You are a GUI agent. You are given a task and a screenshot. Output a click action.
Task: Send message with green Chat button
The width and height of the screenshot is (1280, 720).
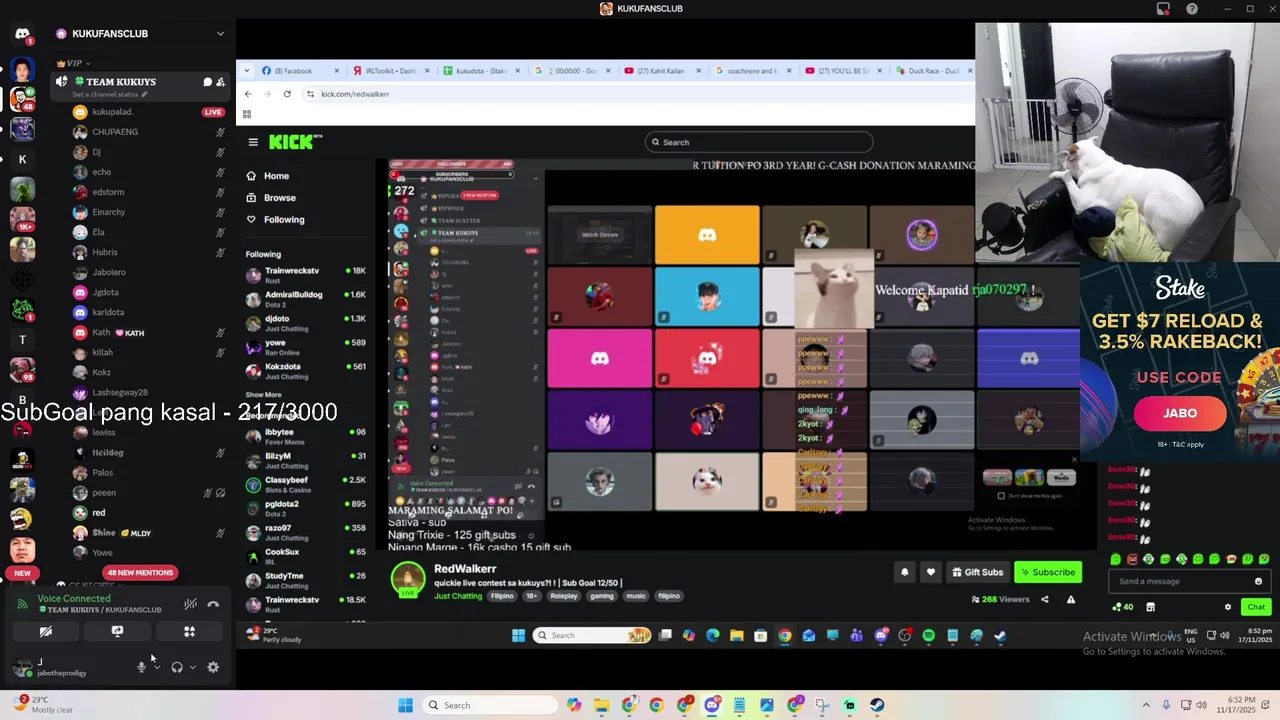1256,607
